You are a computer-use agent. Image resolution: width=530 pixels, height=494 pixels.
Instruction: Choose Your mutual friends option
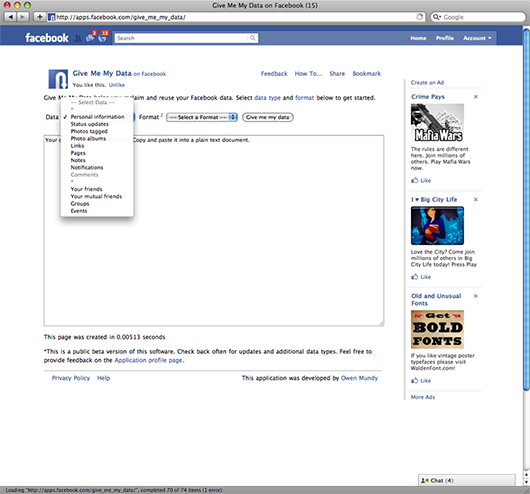tap(96, 196)
